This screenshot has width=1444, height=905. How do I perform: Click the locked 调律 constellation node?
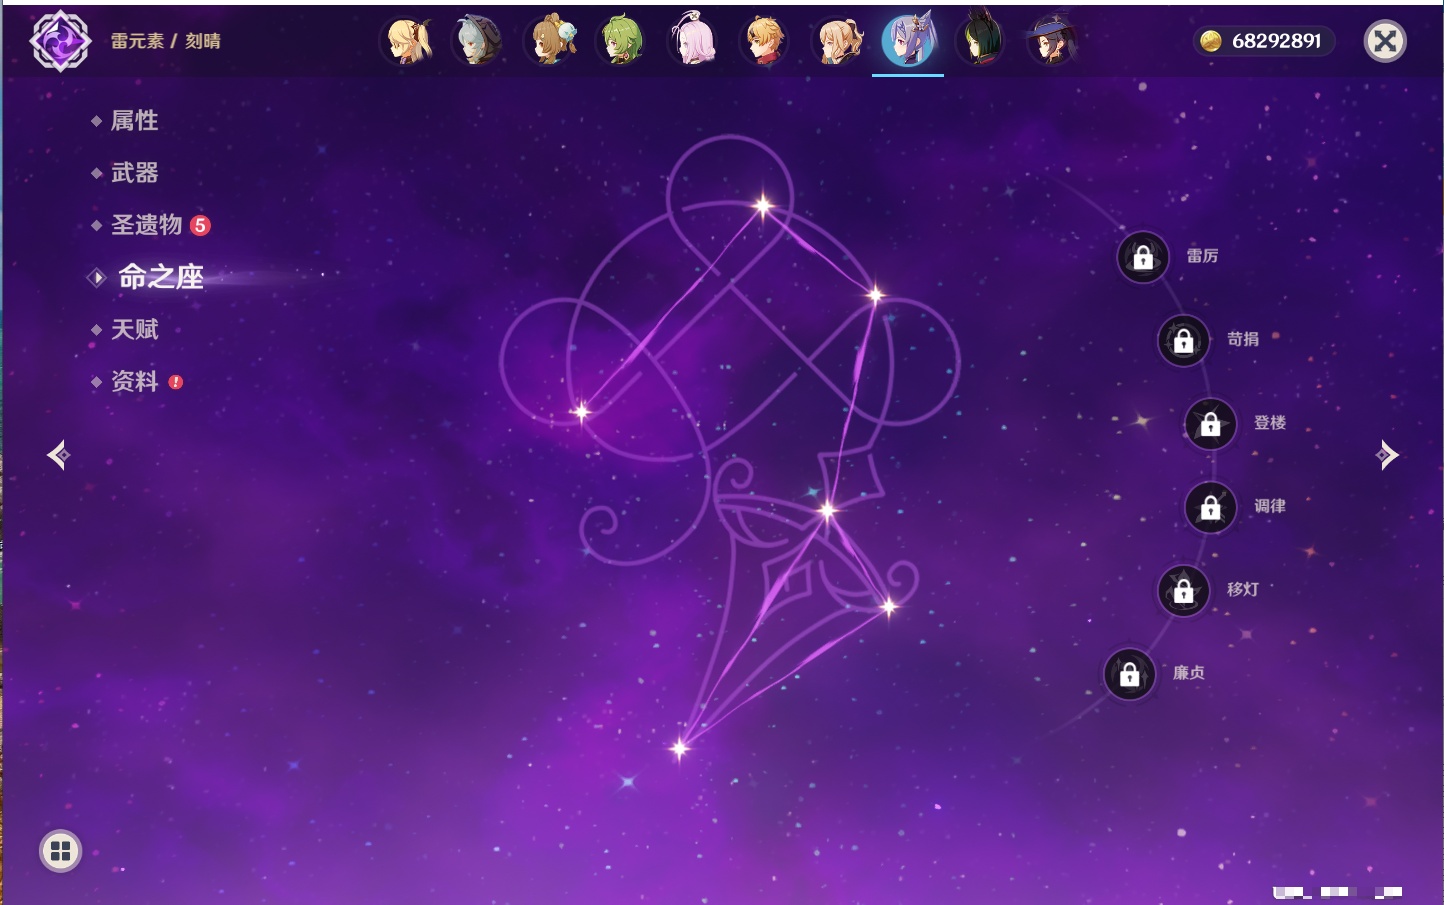(1211, 507)
